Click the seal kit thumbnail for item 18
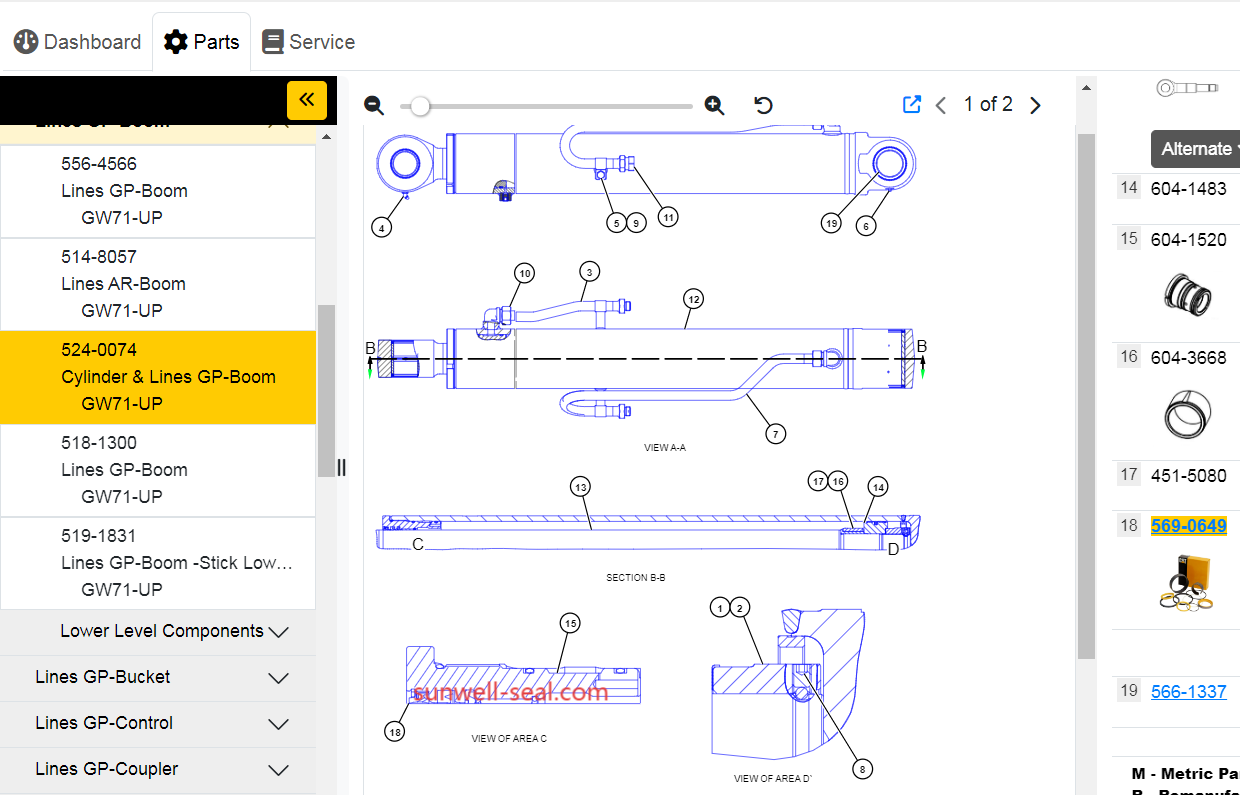The image size is (1240, 795). [1188, 583]
